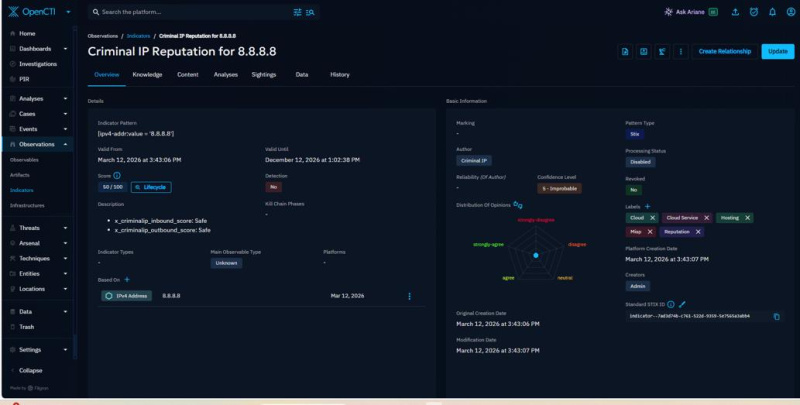Image resolution: width=800 pixels, height=405 pixels.
Task: Switch to the Analyses tab
Action: point(226,75)
